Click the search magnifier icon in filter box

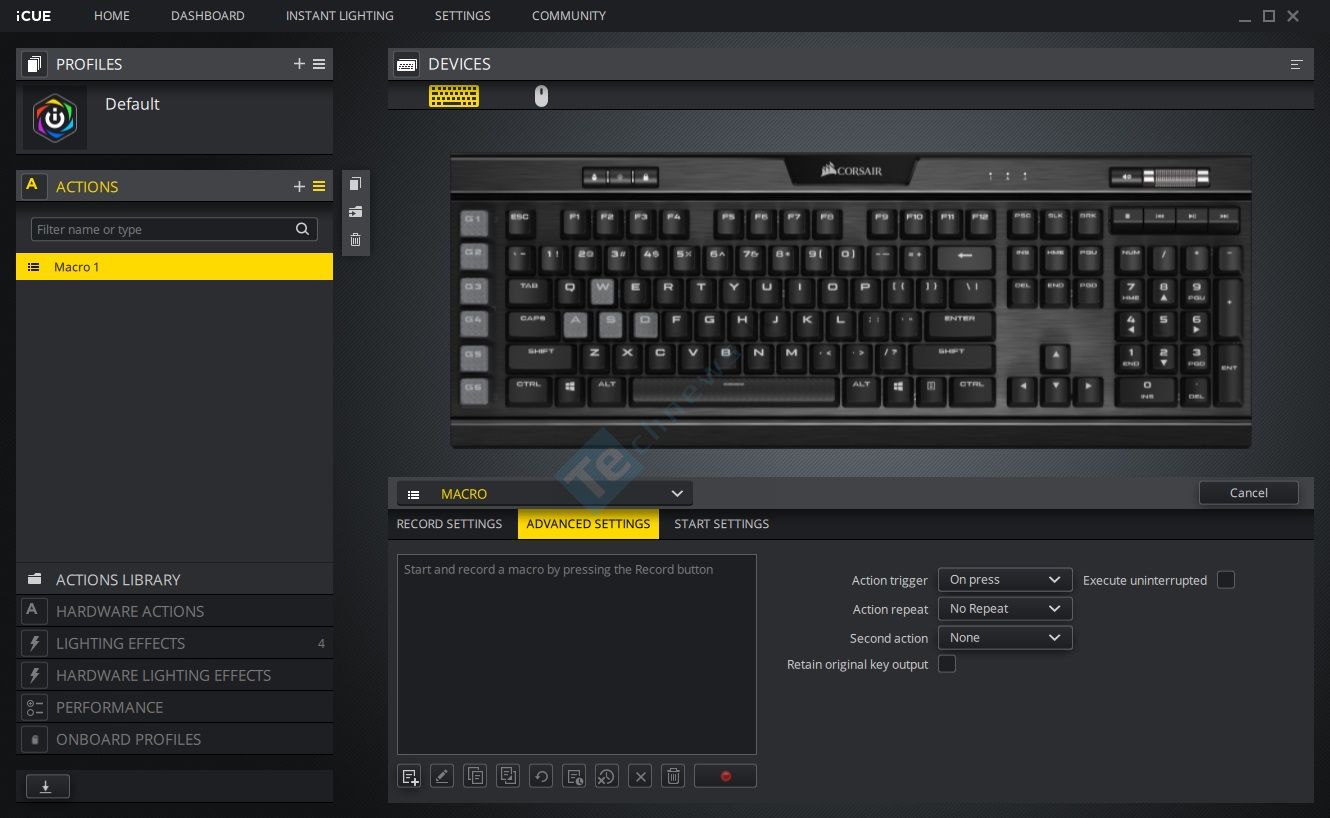pos(302,229)
